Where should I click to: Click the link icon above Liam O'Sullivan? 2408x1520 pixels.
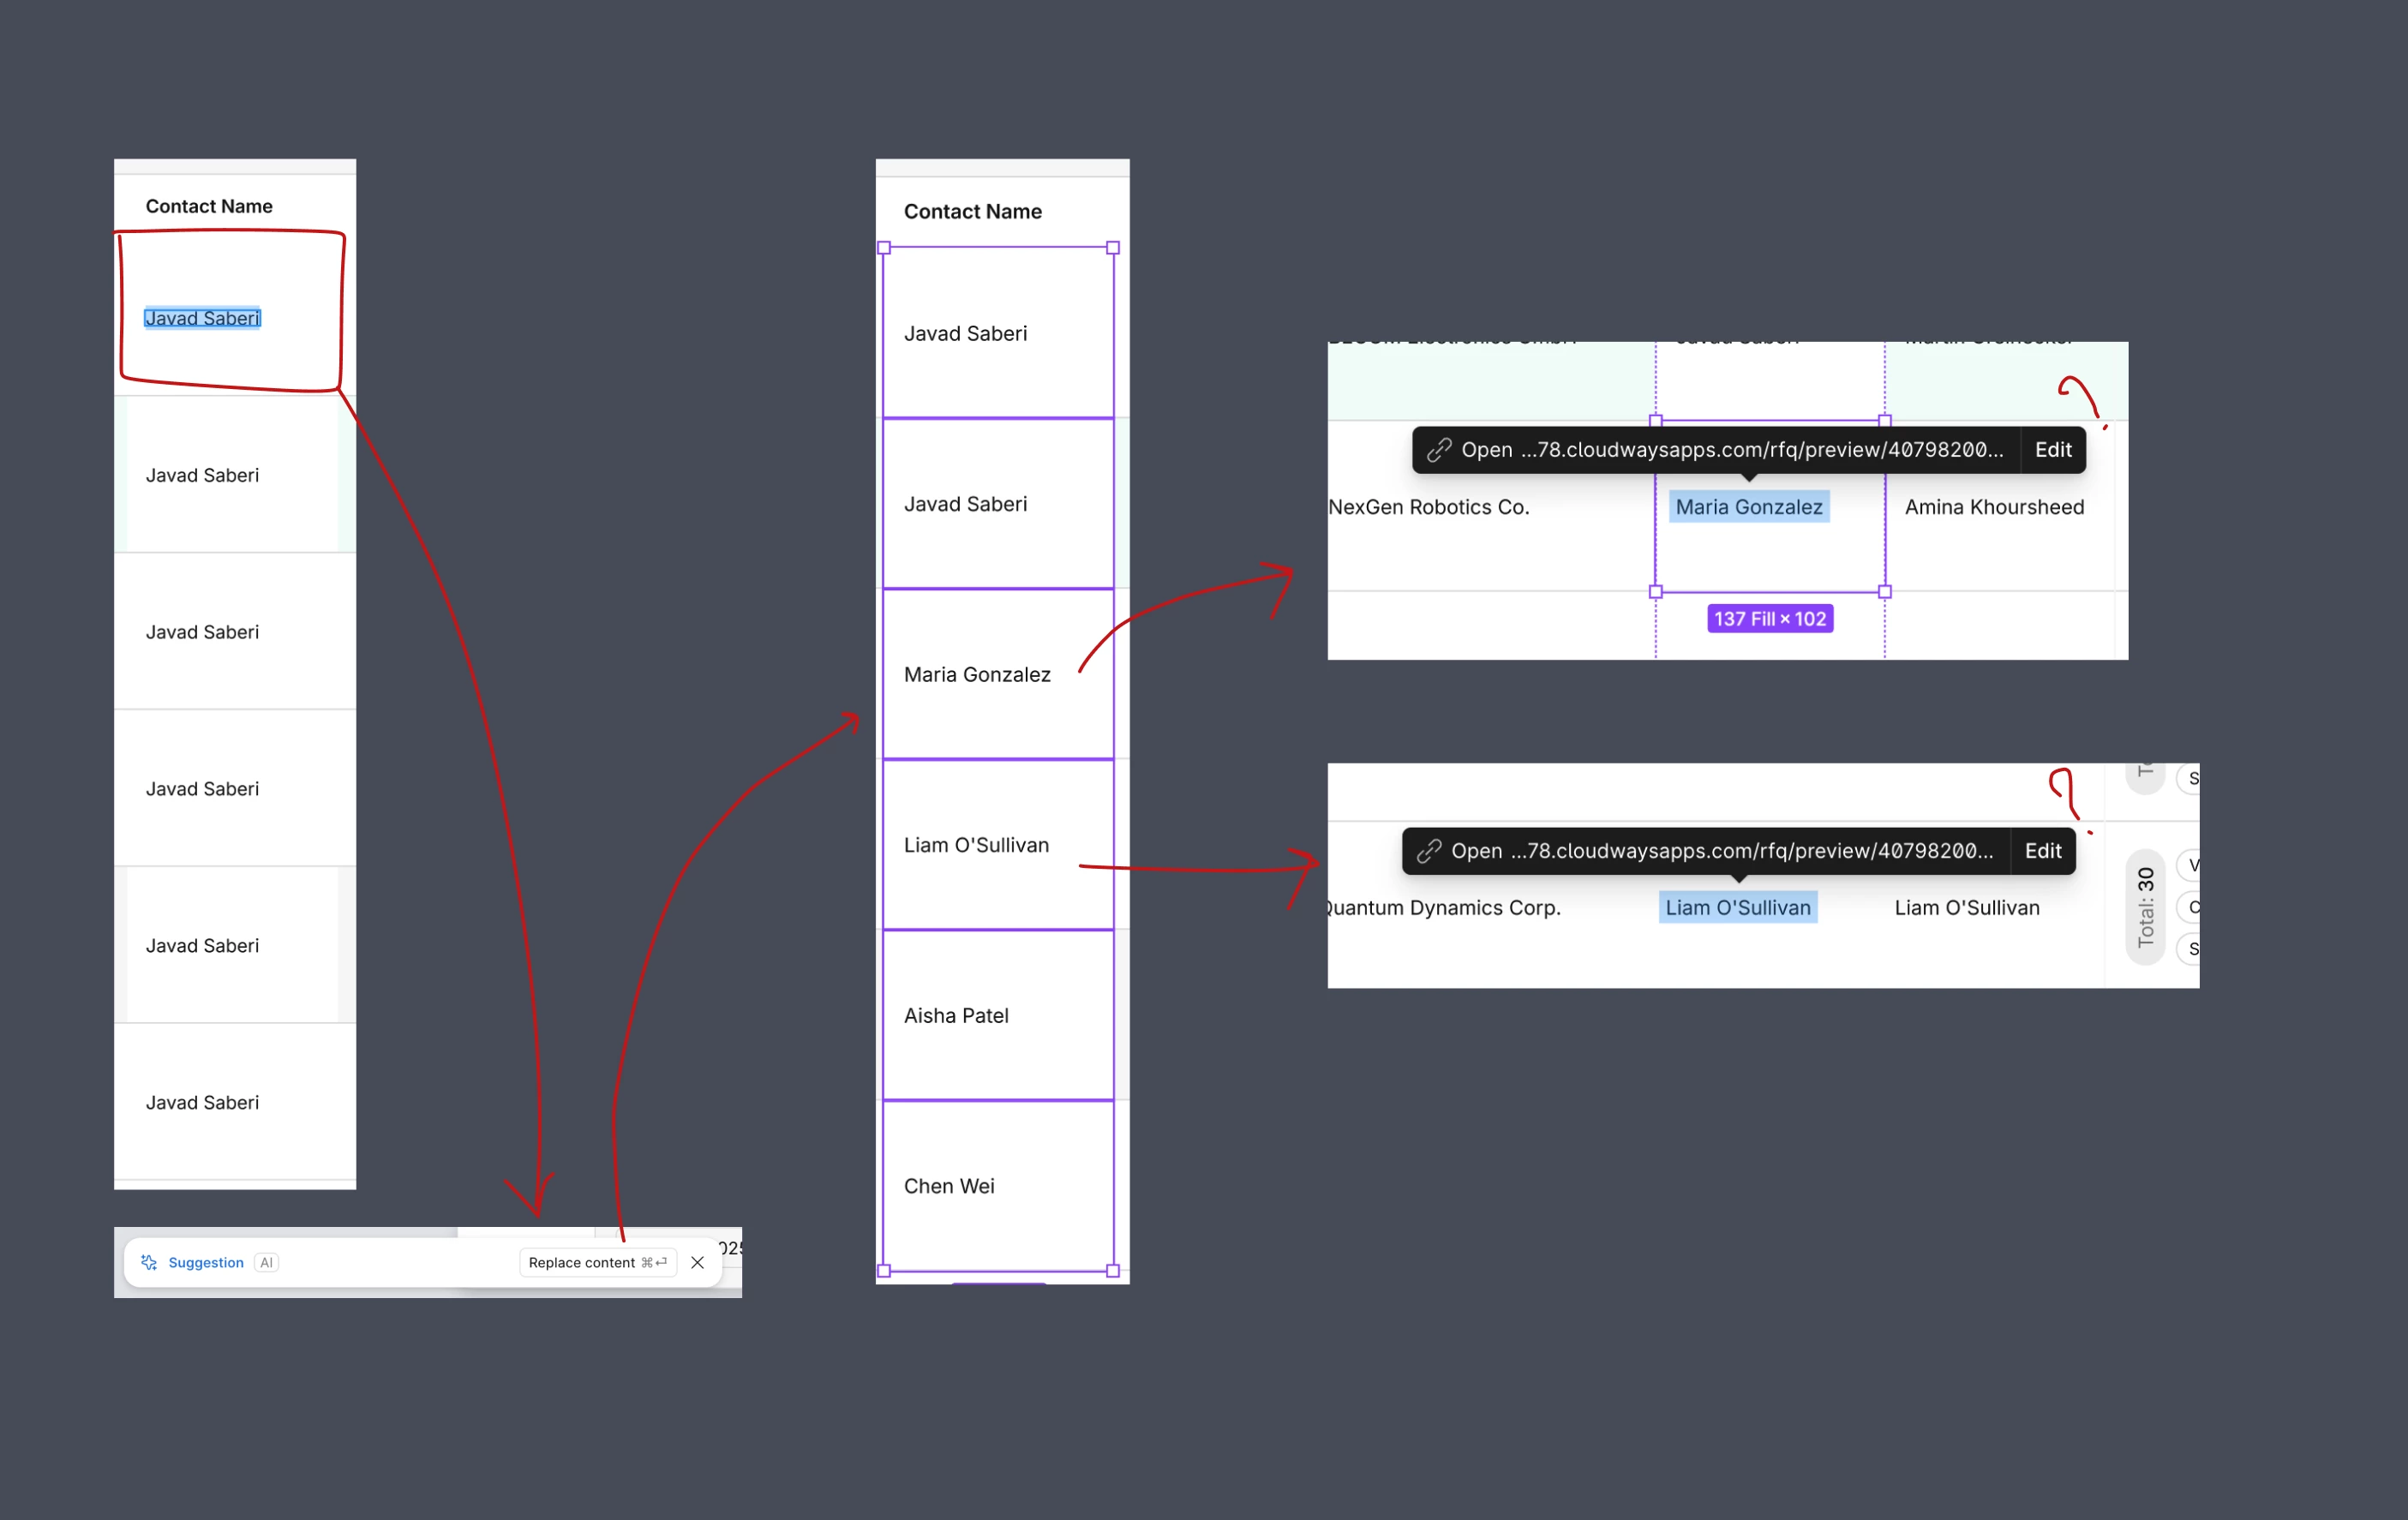click(1429, 851)
